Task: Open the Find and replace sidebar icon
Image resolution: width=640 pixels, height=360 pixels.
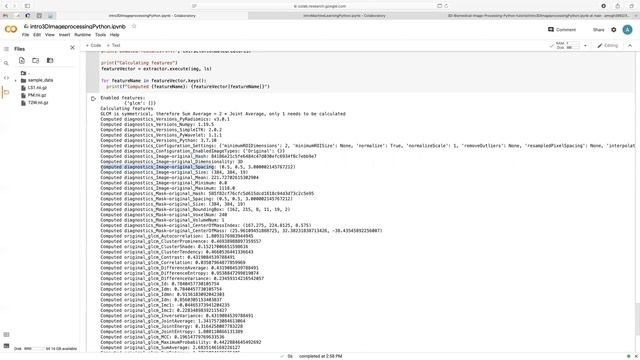Action: (x=6, y=63)
